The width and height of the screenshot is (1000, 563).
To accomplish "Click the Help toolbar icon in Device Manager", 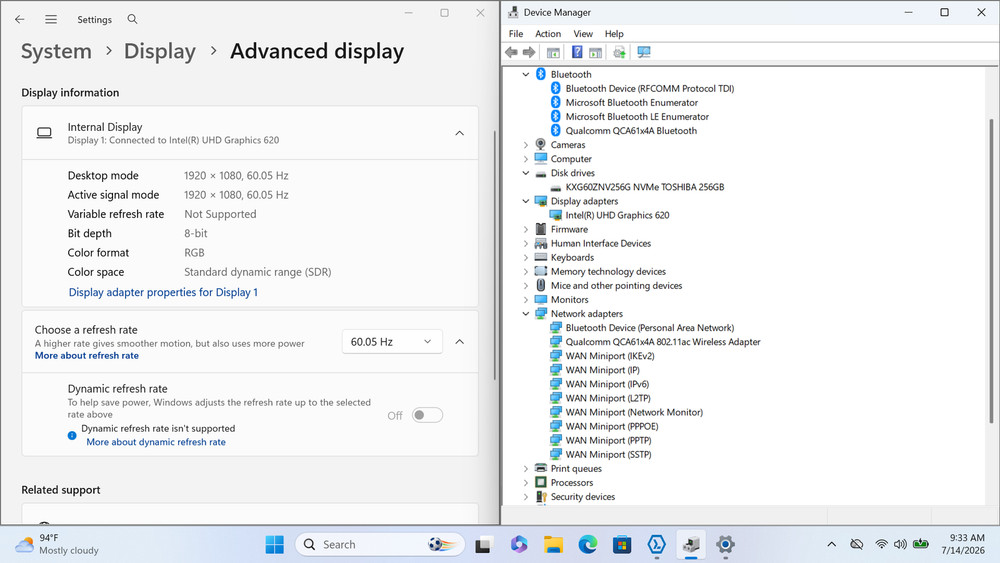I will pos(577,52).
